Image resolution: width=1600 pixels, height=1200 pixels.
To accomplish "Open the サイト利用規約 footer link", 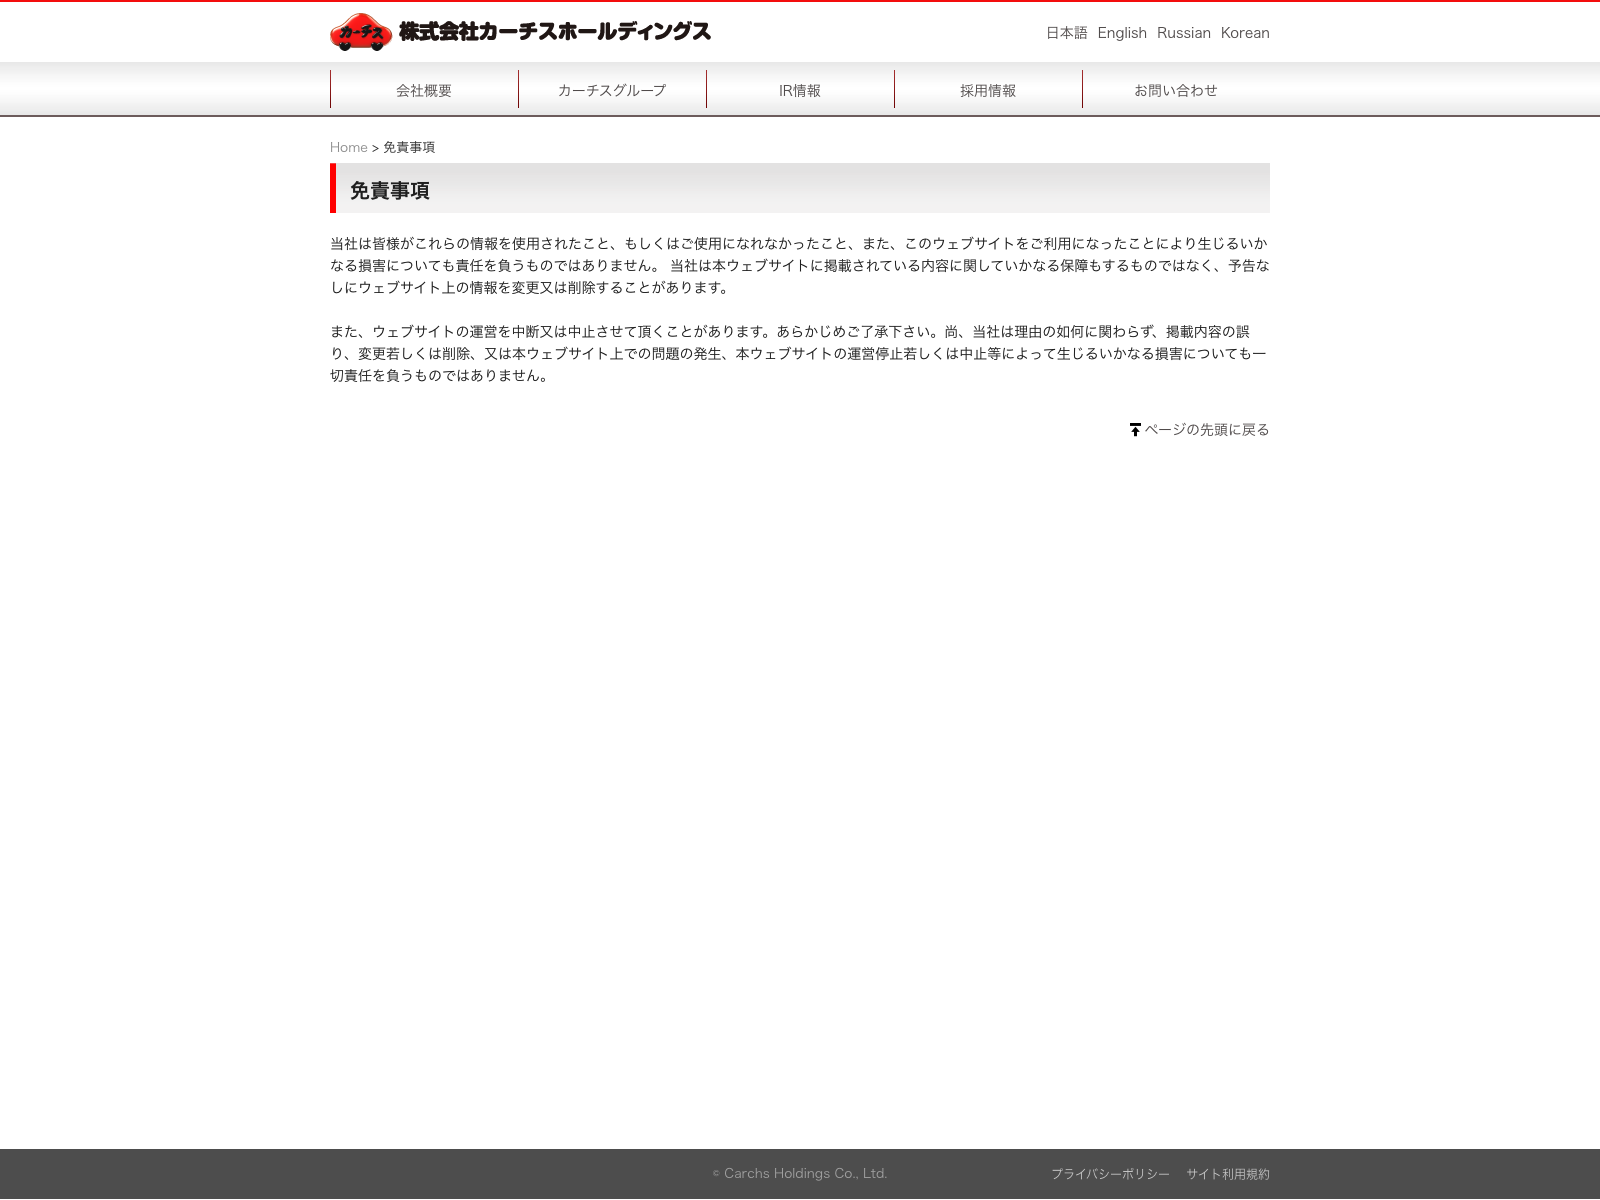I will pyautogui.click(x=1227, y=1174).
